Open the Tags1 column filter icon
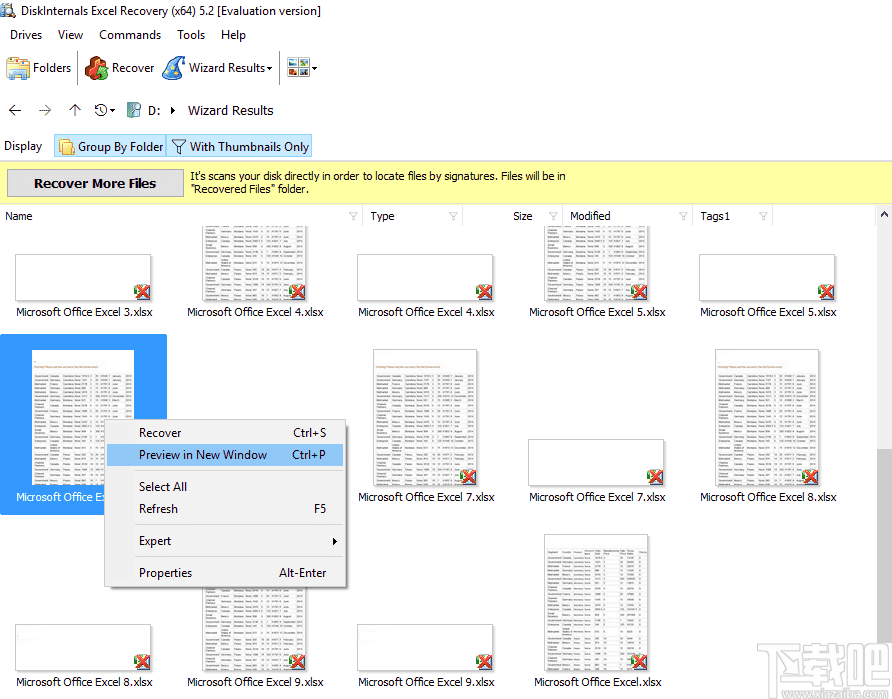 [763, 216]
